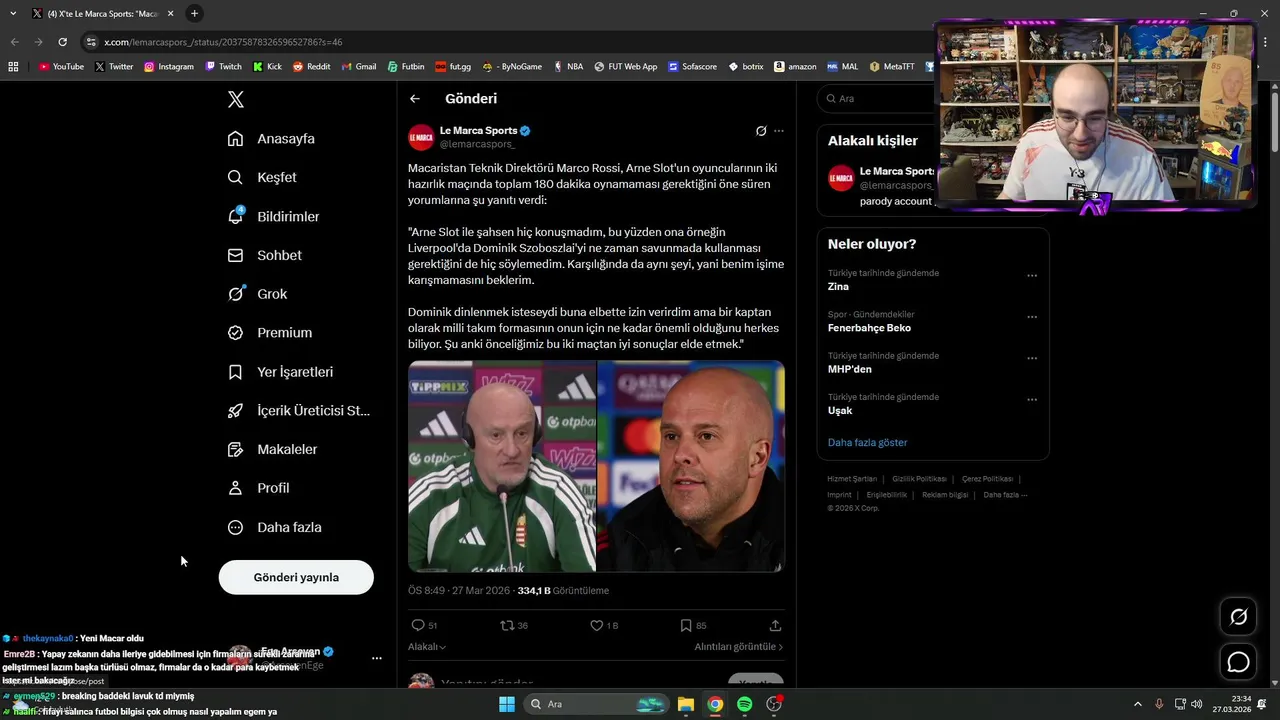Open Hizmet Şartları footer link
This screenshot has width=1280, height=720.
[852, 479]
